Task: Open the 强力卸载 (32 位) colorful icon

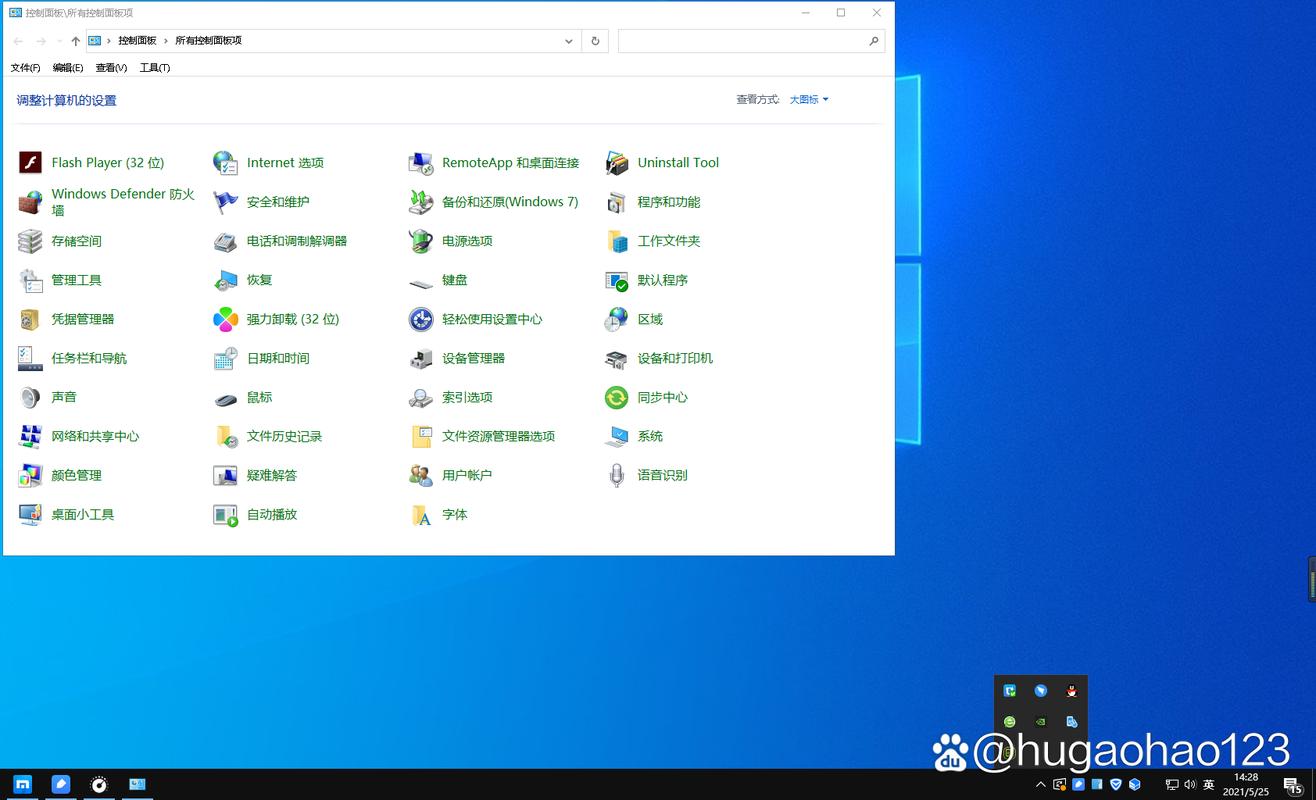Action: 225,320
